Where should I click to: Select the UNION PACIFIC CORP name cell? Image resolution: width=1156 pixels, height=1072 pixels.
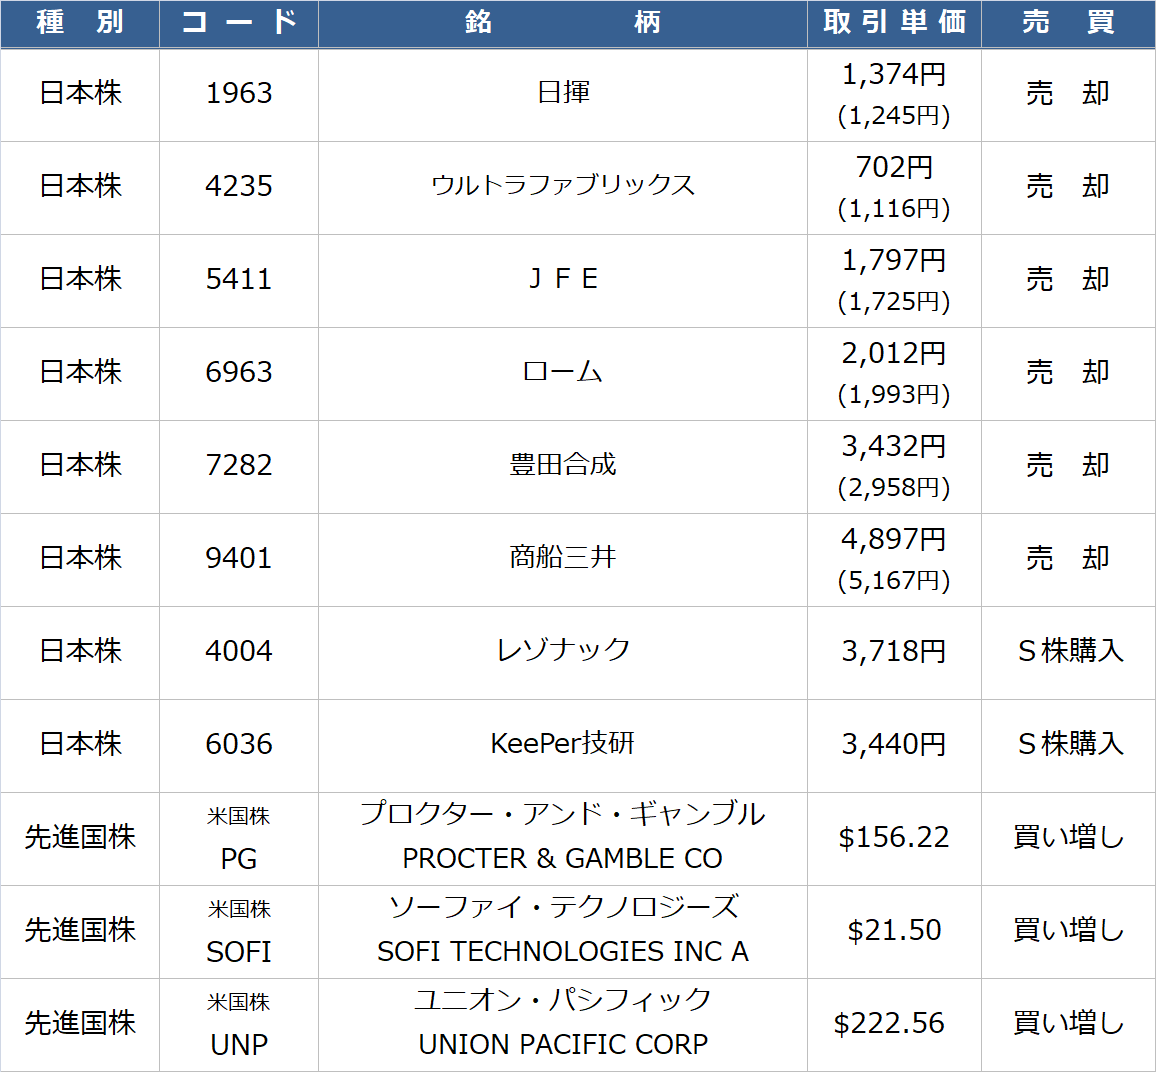563,1044
